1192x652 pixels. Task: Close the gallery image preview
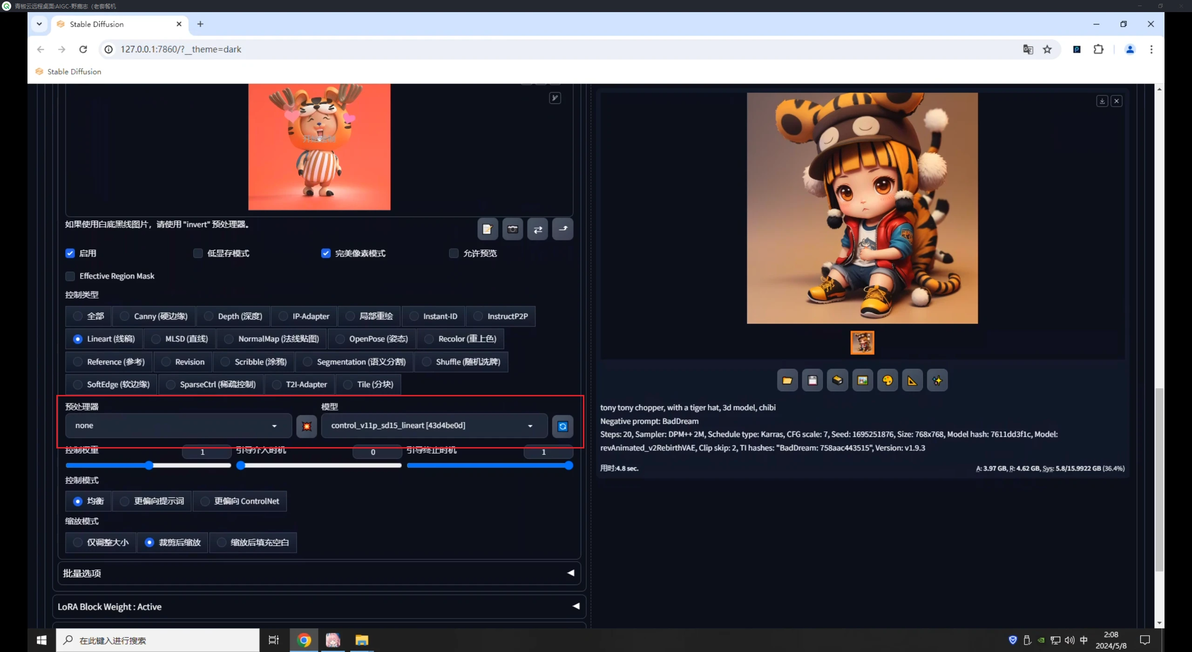[1117, 101]
